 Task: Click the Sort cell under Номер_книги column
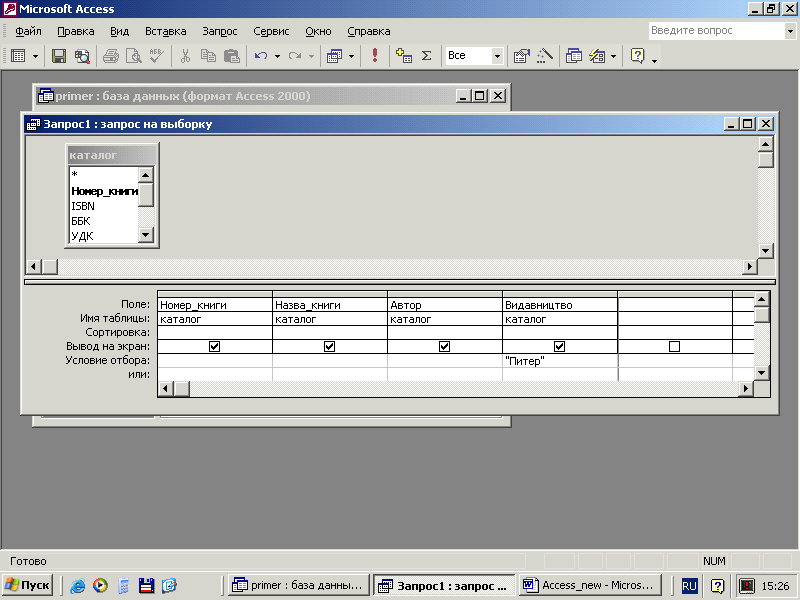pyautogui.click(x=215, y=333)
